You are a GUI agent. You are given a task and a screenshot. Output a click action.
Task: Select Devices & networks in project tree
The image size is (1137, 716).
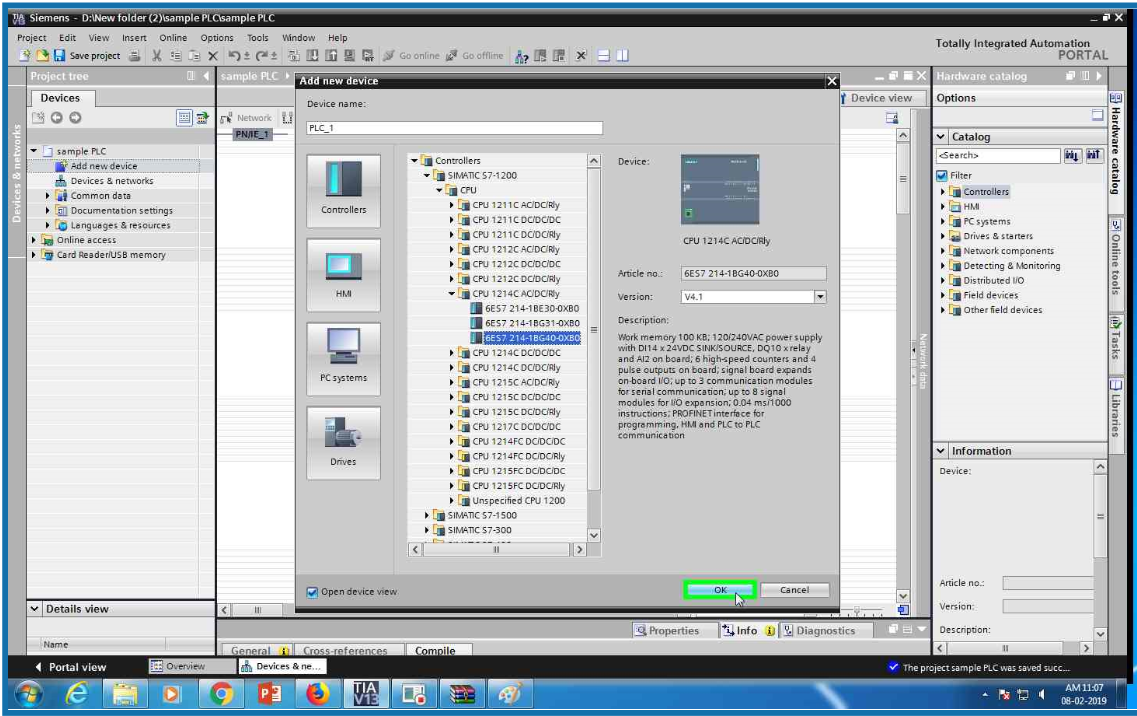click(112, 181)
